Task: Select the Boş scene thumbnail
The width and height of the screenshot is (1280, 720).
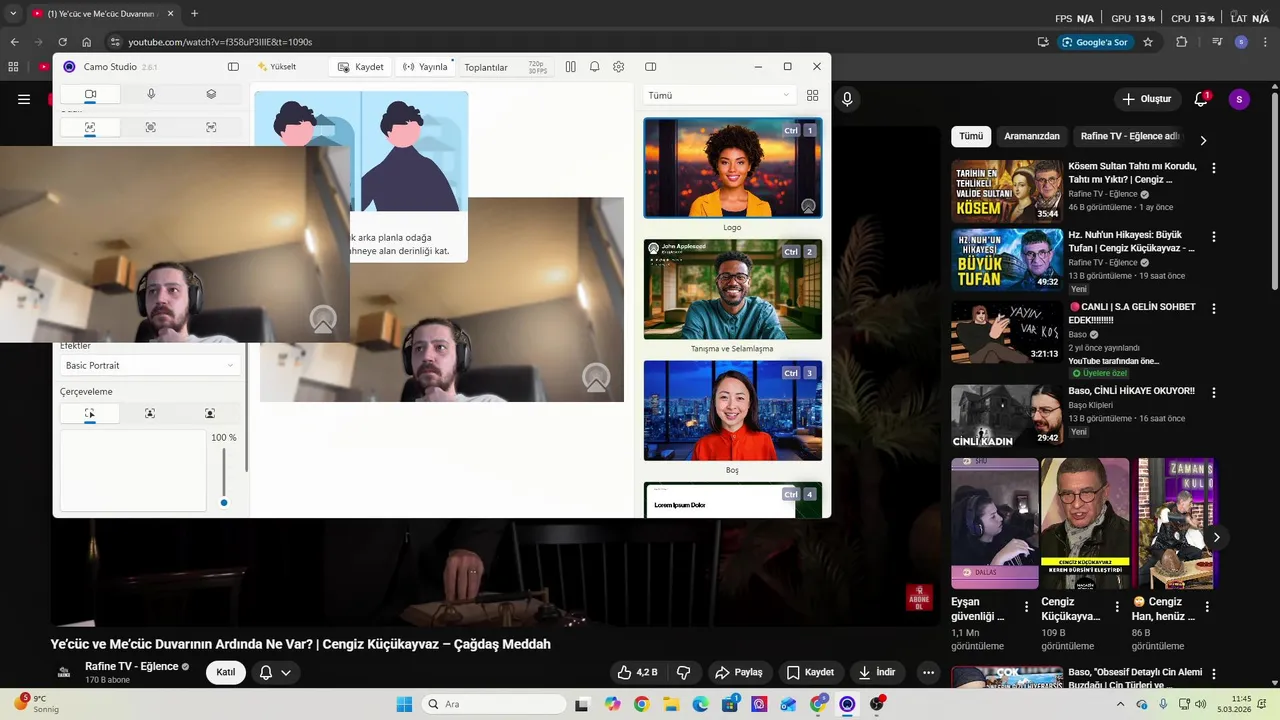Action: 733,410
